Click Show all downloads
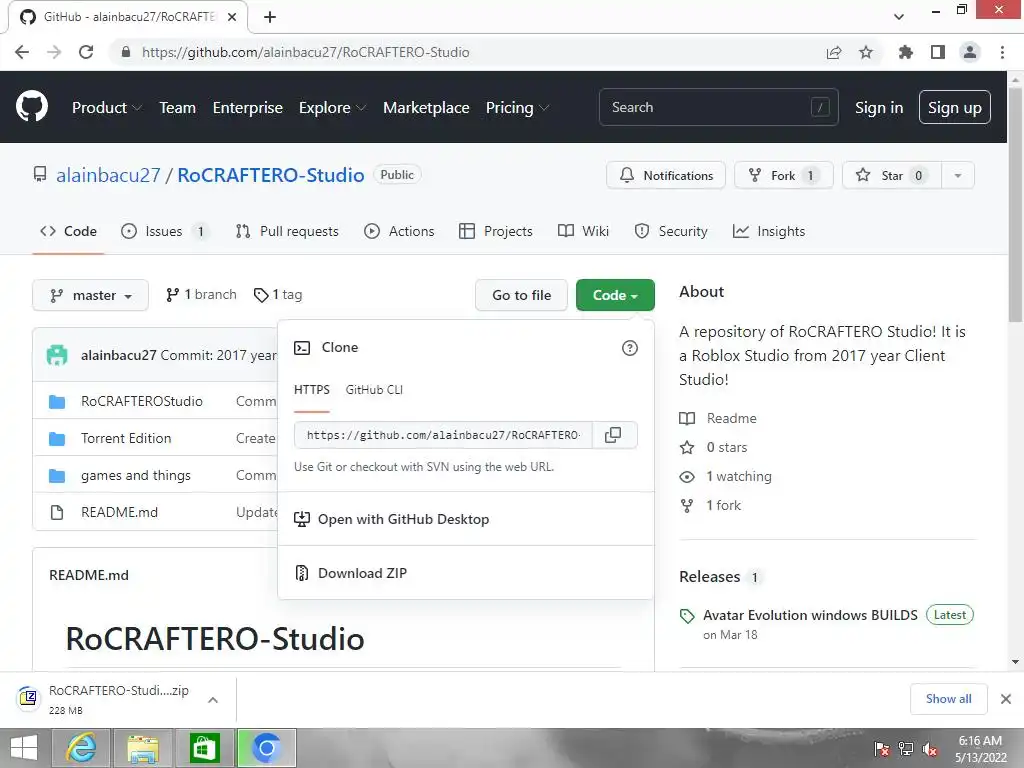Screen dimensions: 1024x768 click(x=948, y=699)
